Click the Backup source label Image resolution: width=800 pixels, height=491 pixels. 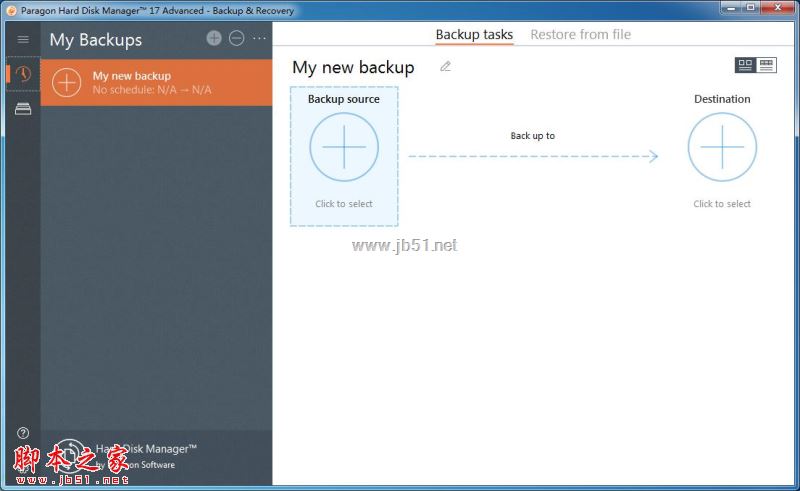tap(344, 99)
